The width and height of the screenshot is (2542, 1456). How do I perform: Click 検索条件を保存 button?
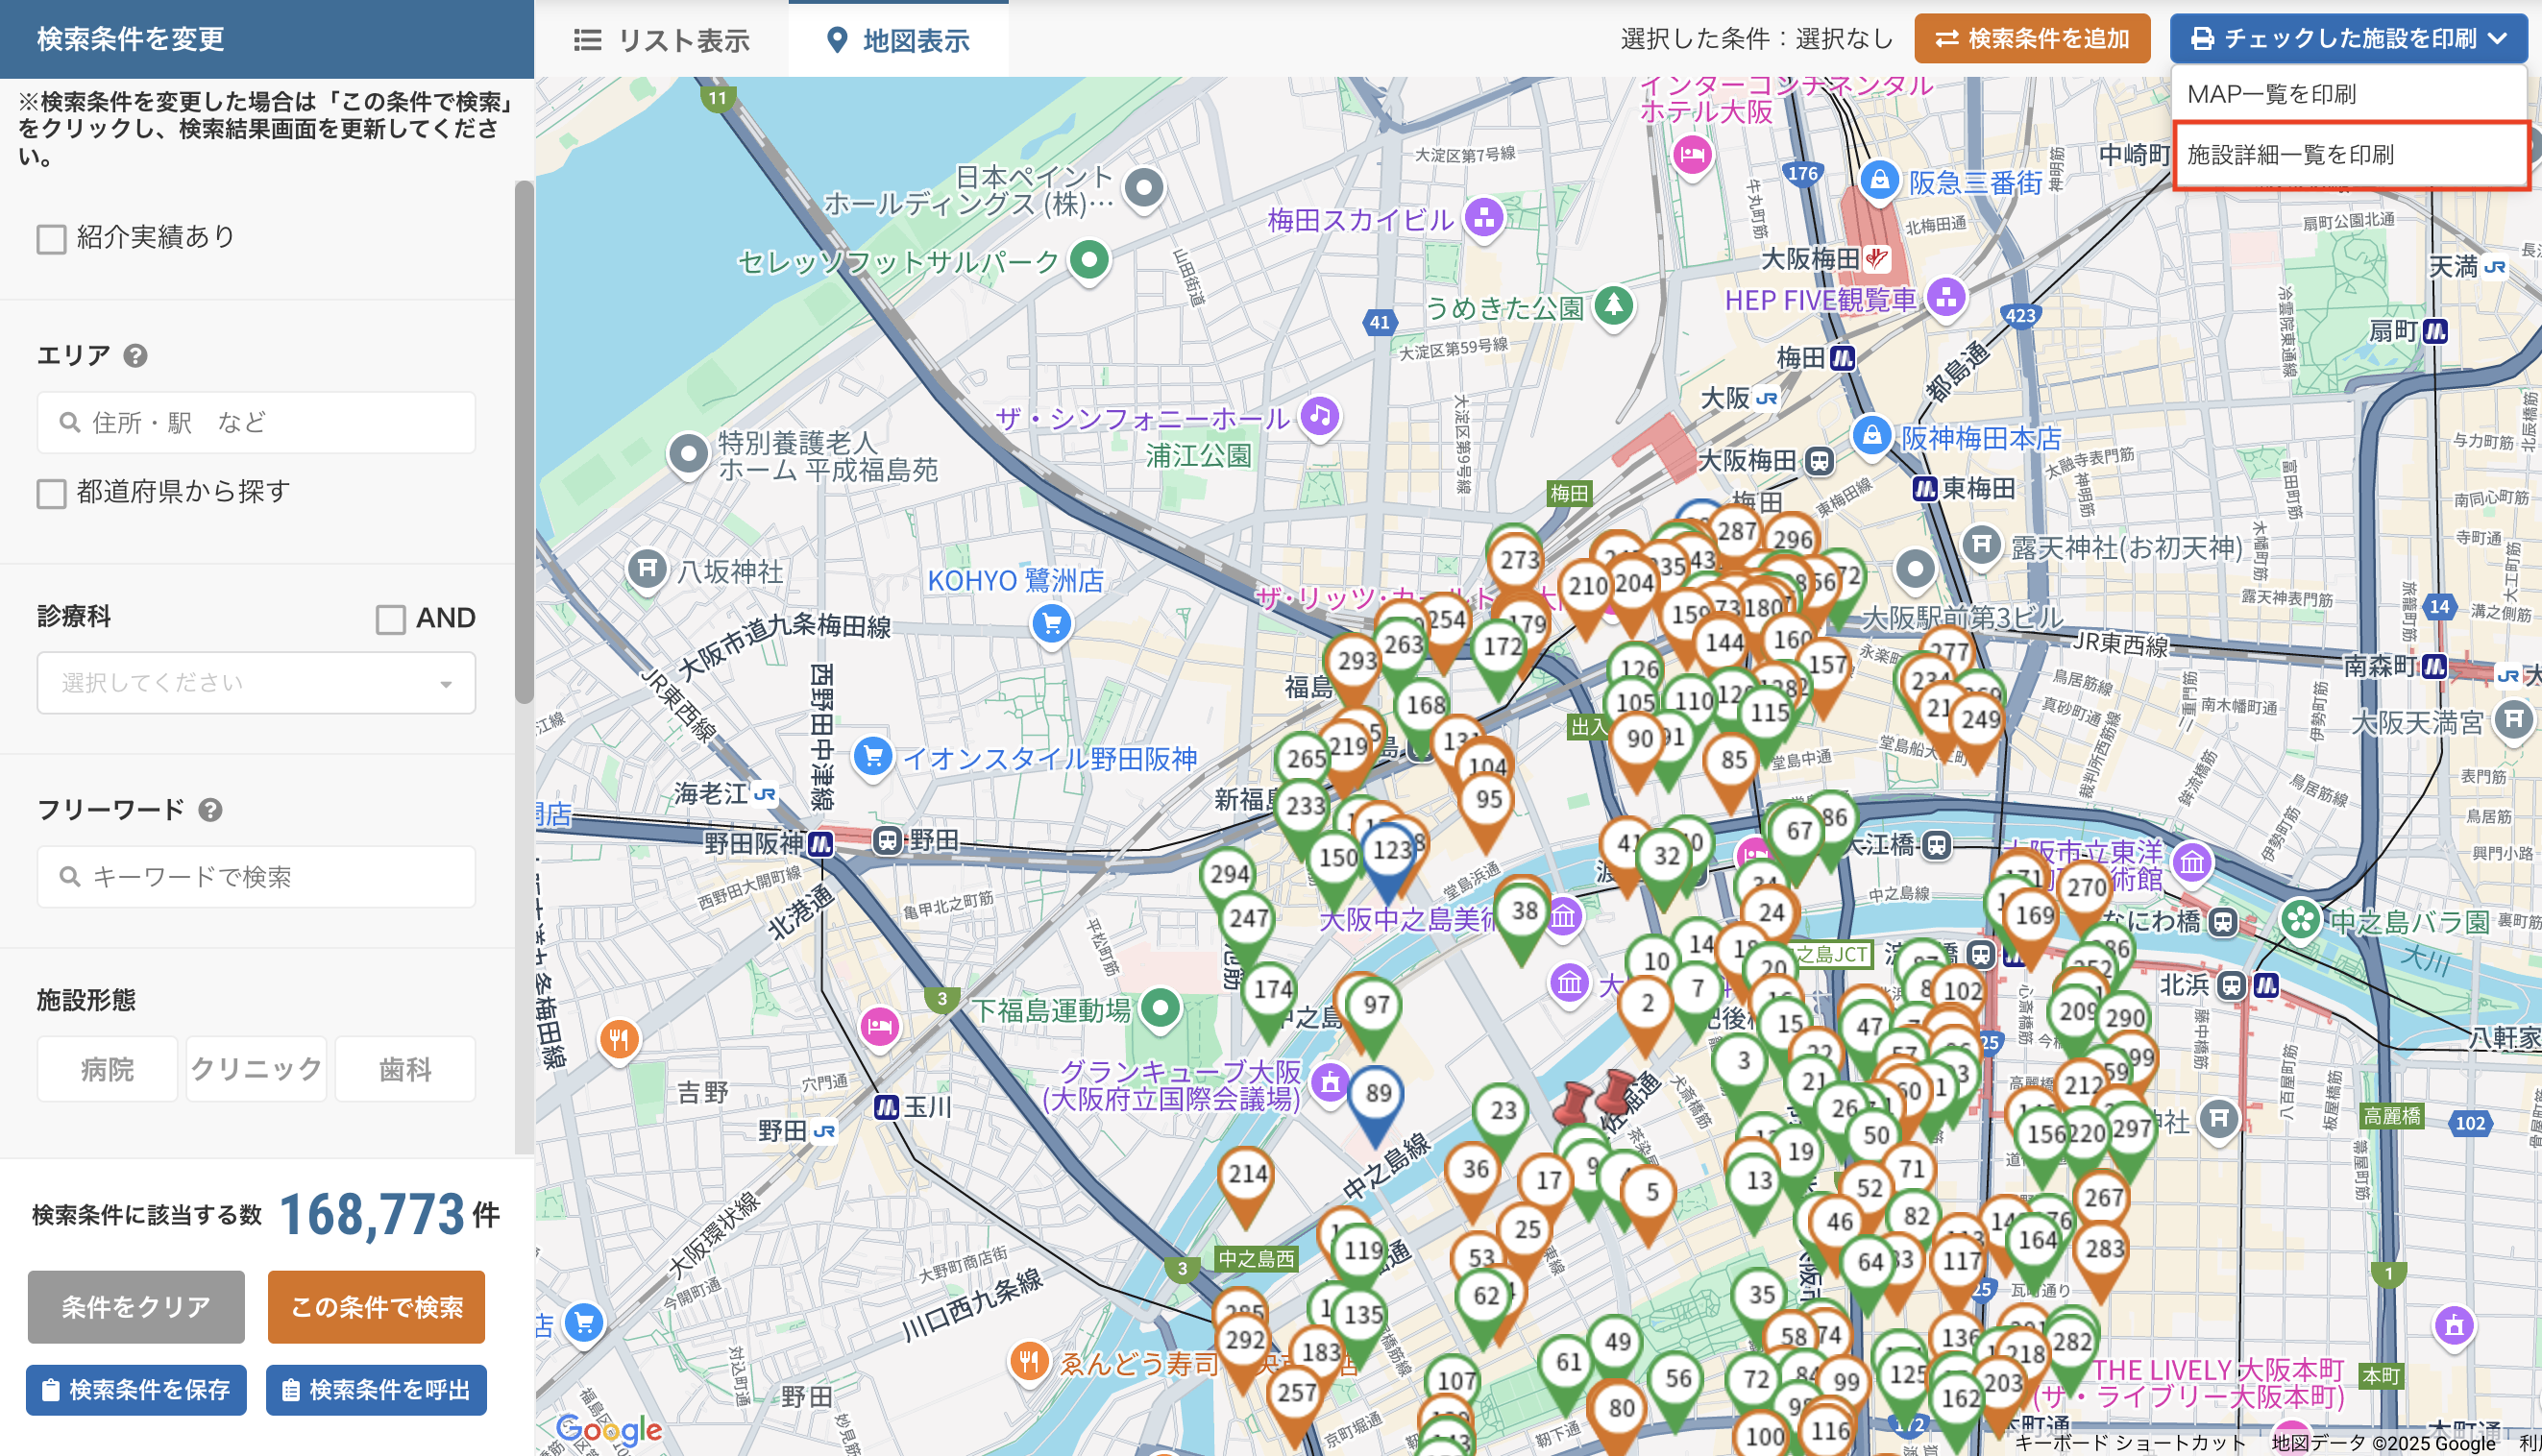point(136,1390)
